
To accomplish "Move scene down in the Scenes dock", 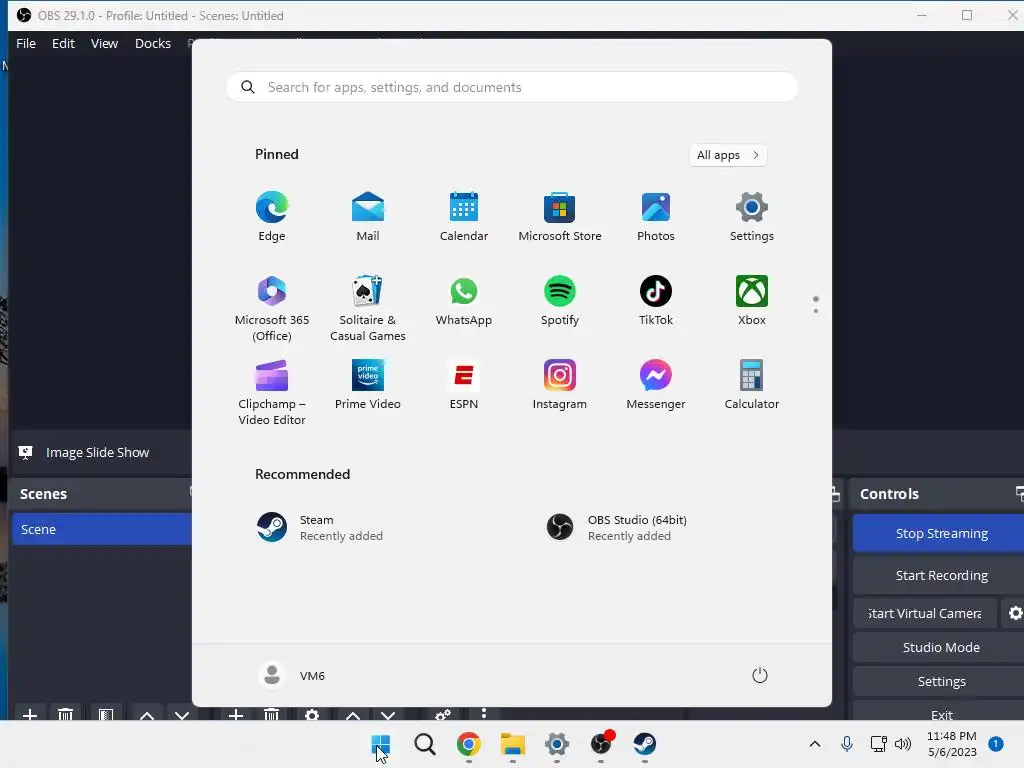I will tap(182, 715).
